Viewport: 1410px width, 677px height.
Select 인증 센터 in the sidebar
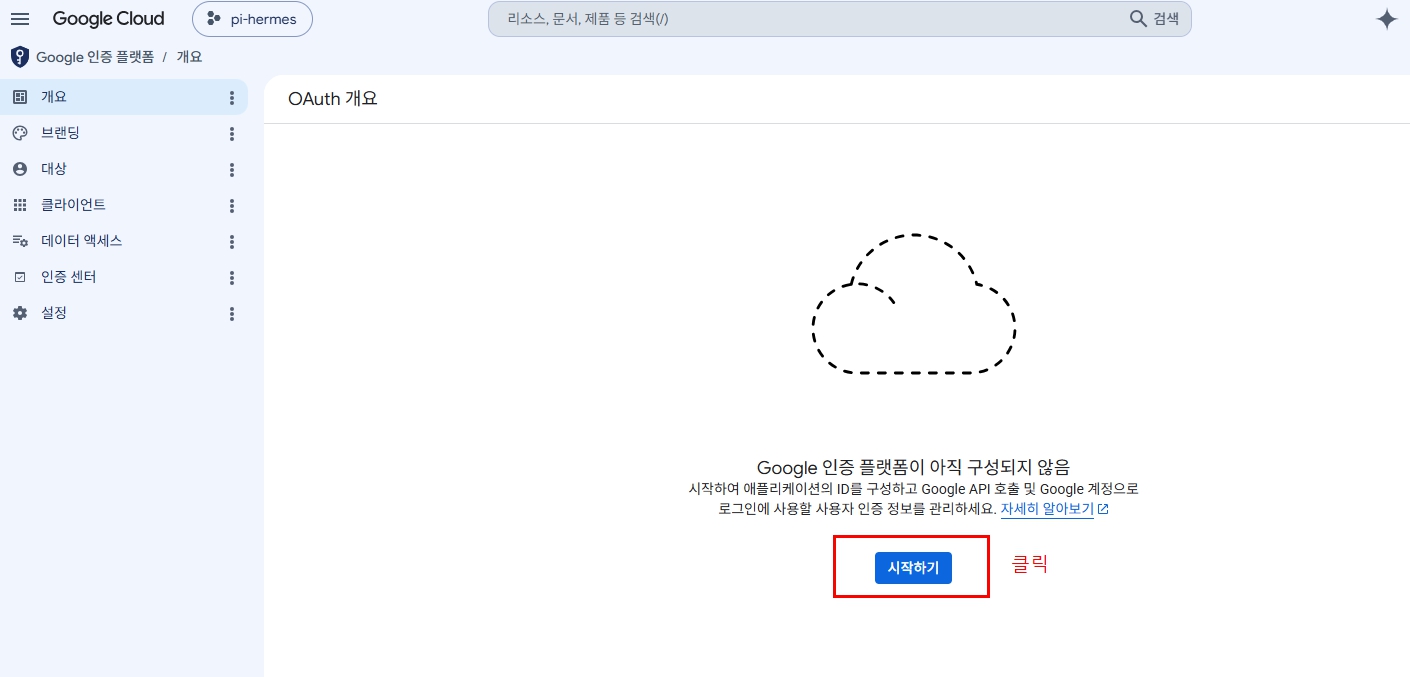click(x=124, y=277)
